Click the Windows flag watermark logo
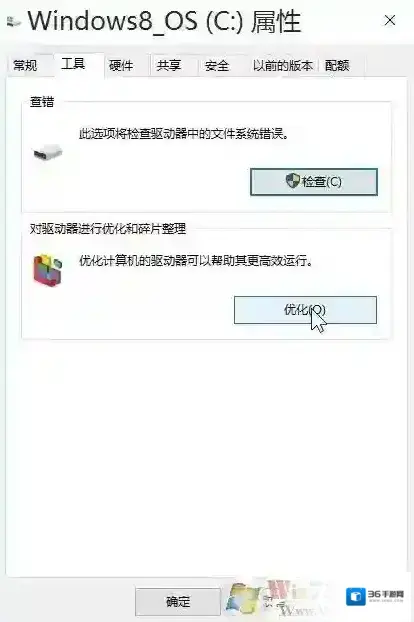 point(244,598)
